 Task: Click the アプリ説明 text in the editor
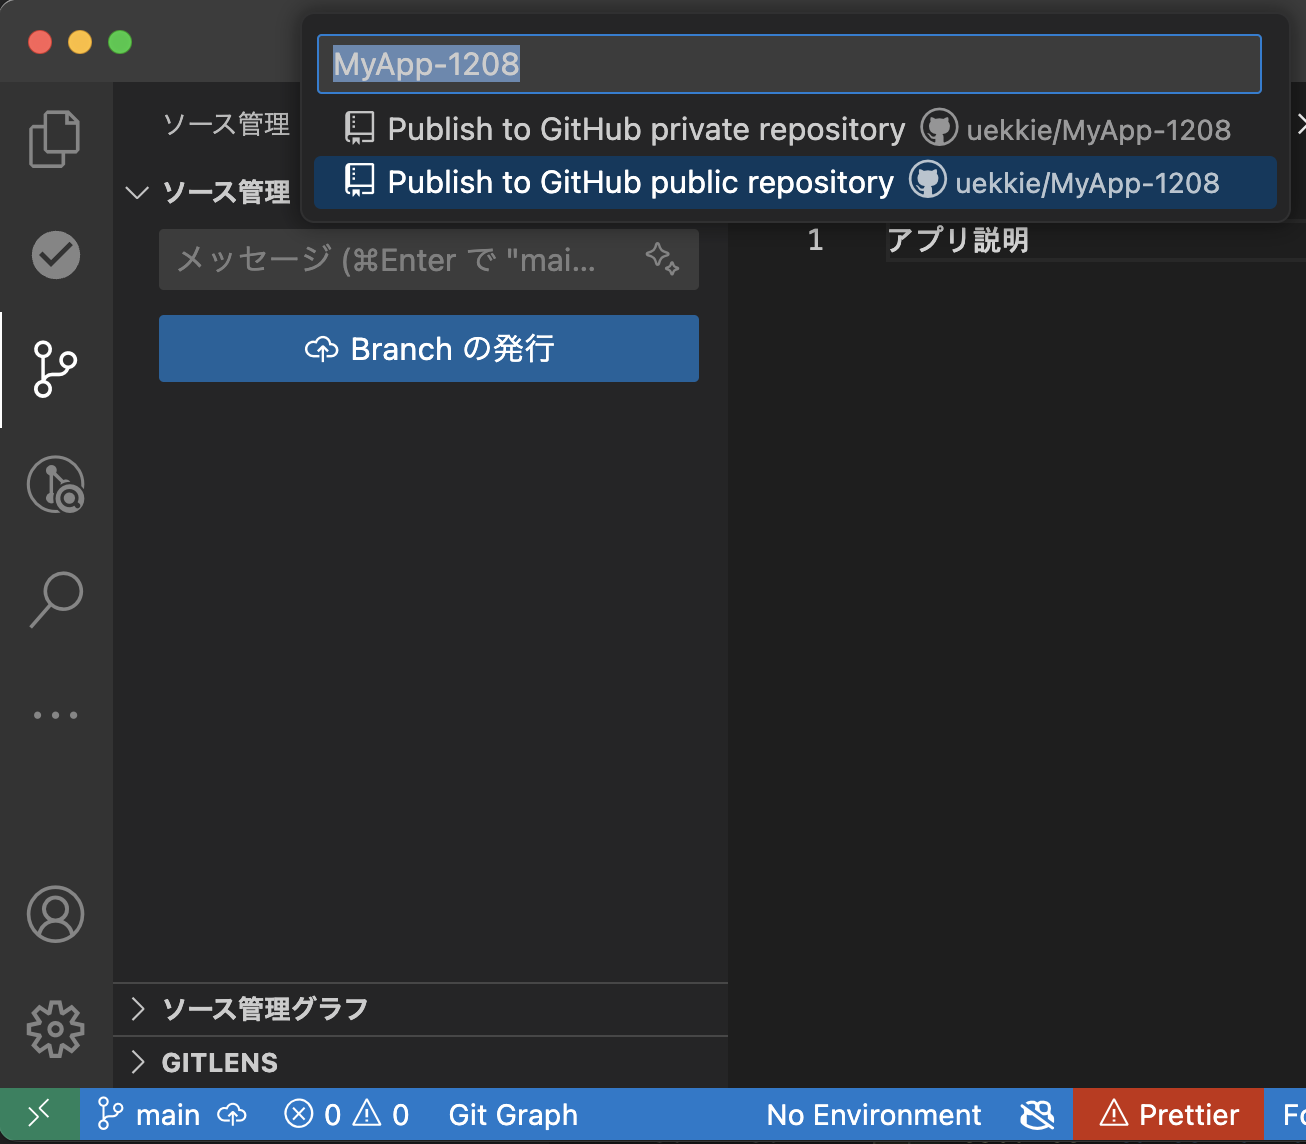pos(958,240)
